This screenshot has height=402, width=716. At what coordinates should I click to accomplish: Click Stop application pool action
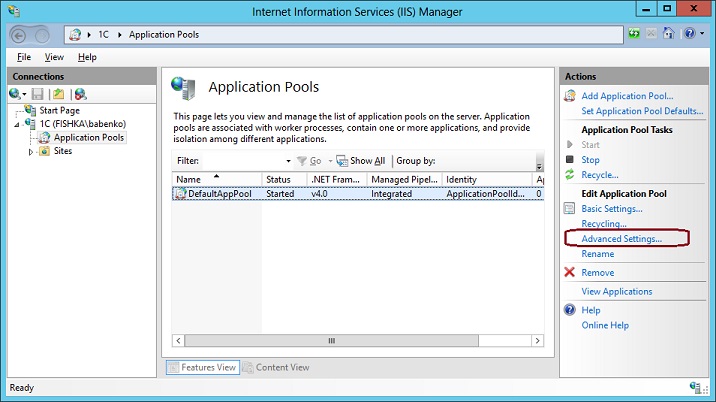tap(590, 160)
